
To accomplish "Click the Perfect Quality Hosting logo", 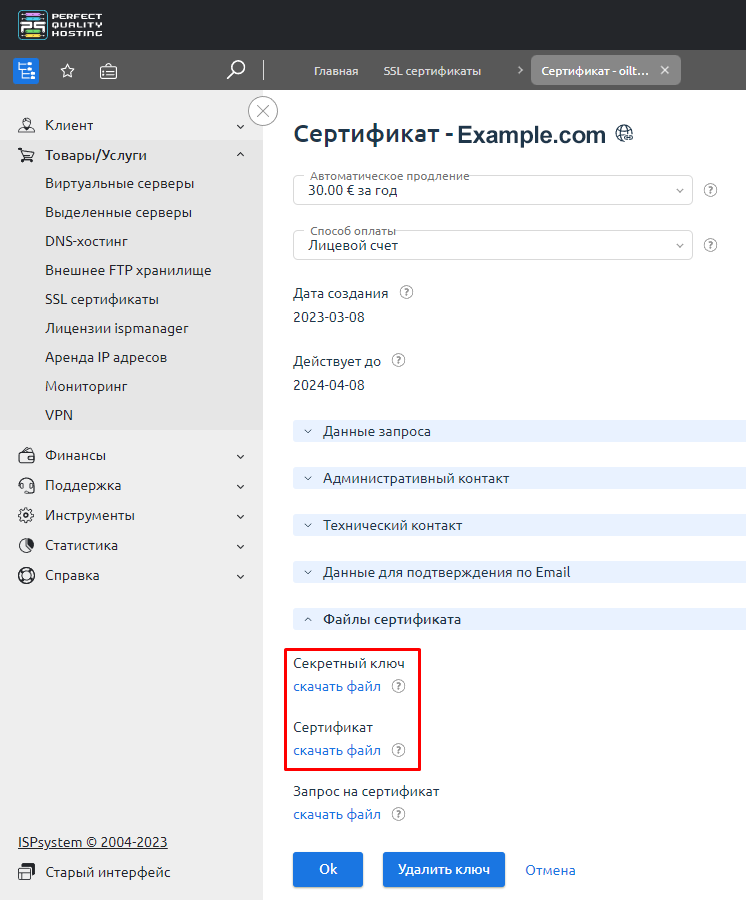I will [x=60, y=25].
